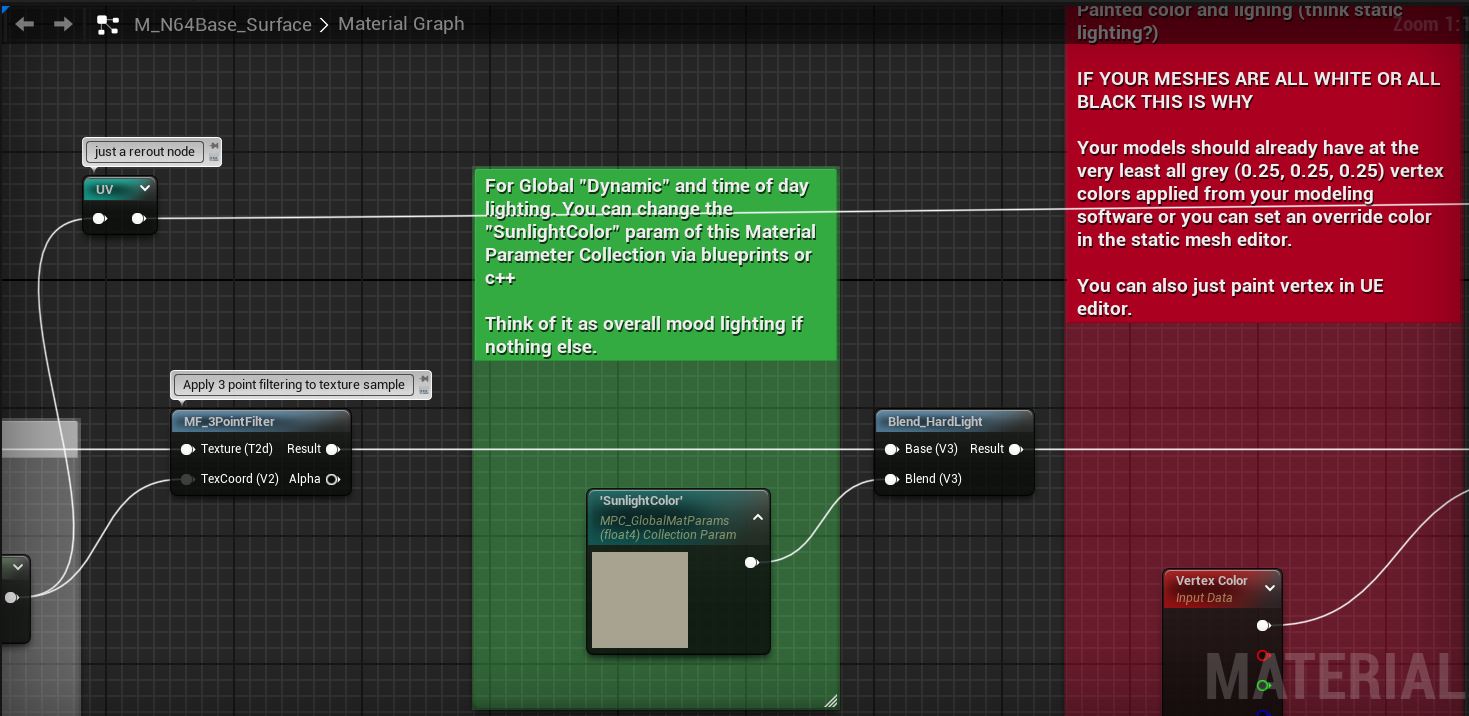Select the Material Graph breadcrumb

click(x=401, y=23)
